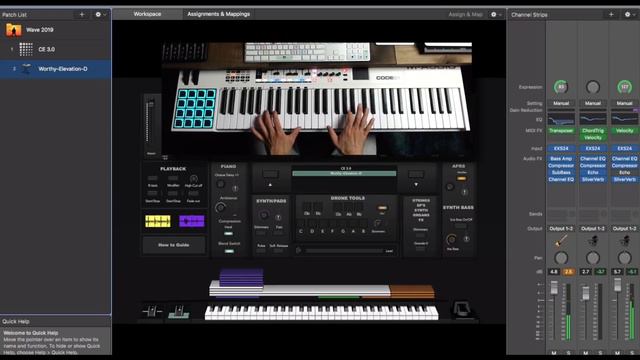Click the foot pedal icon by the keyboard
Image resolution: width=640 pixels, height=360 pixels.
pyautogui.click(x=462, y=309)
